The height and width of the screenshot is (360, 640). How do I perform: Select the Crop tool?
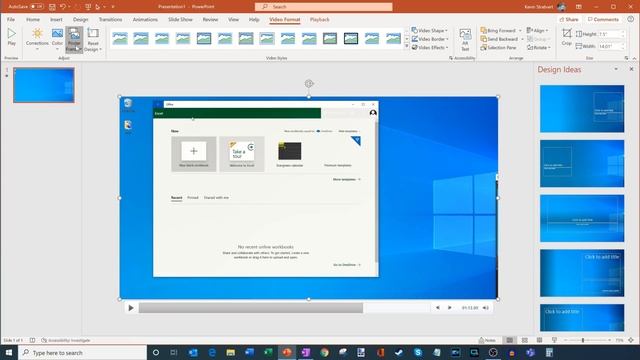[567, 37]
